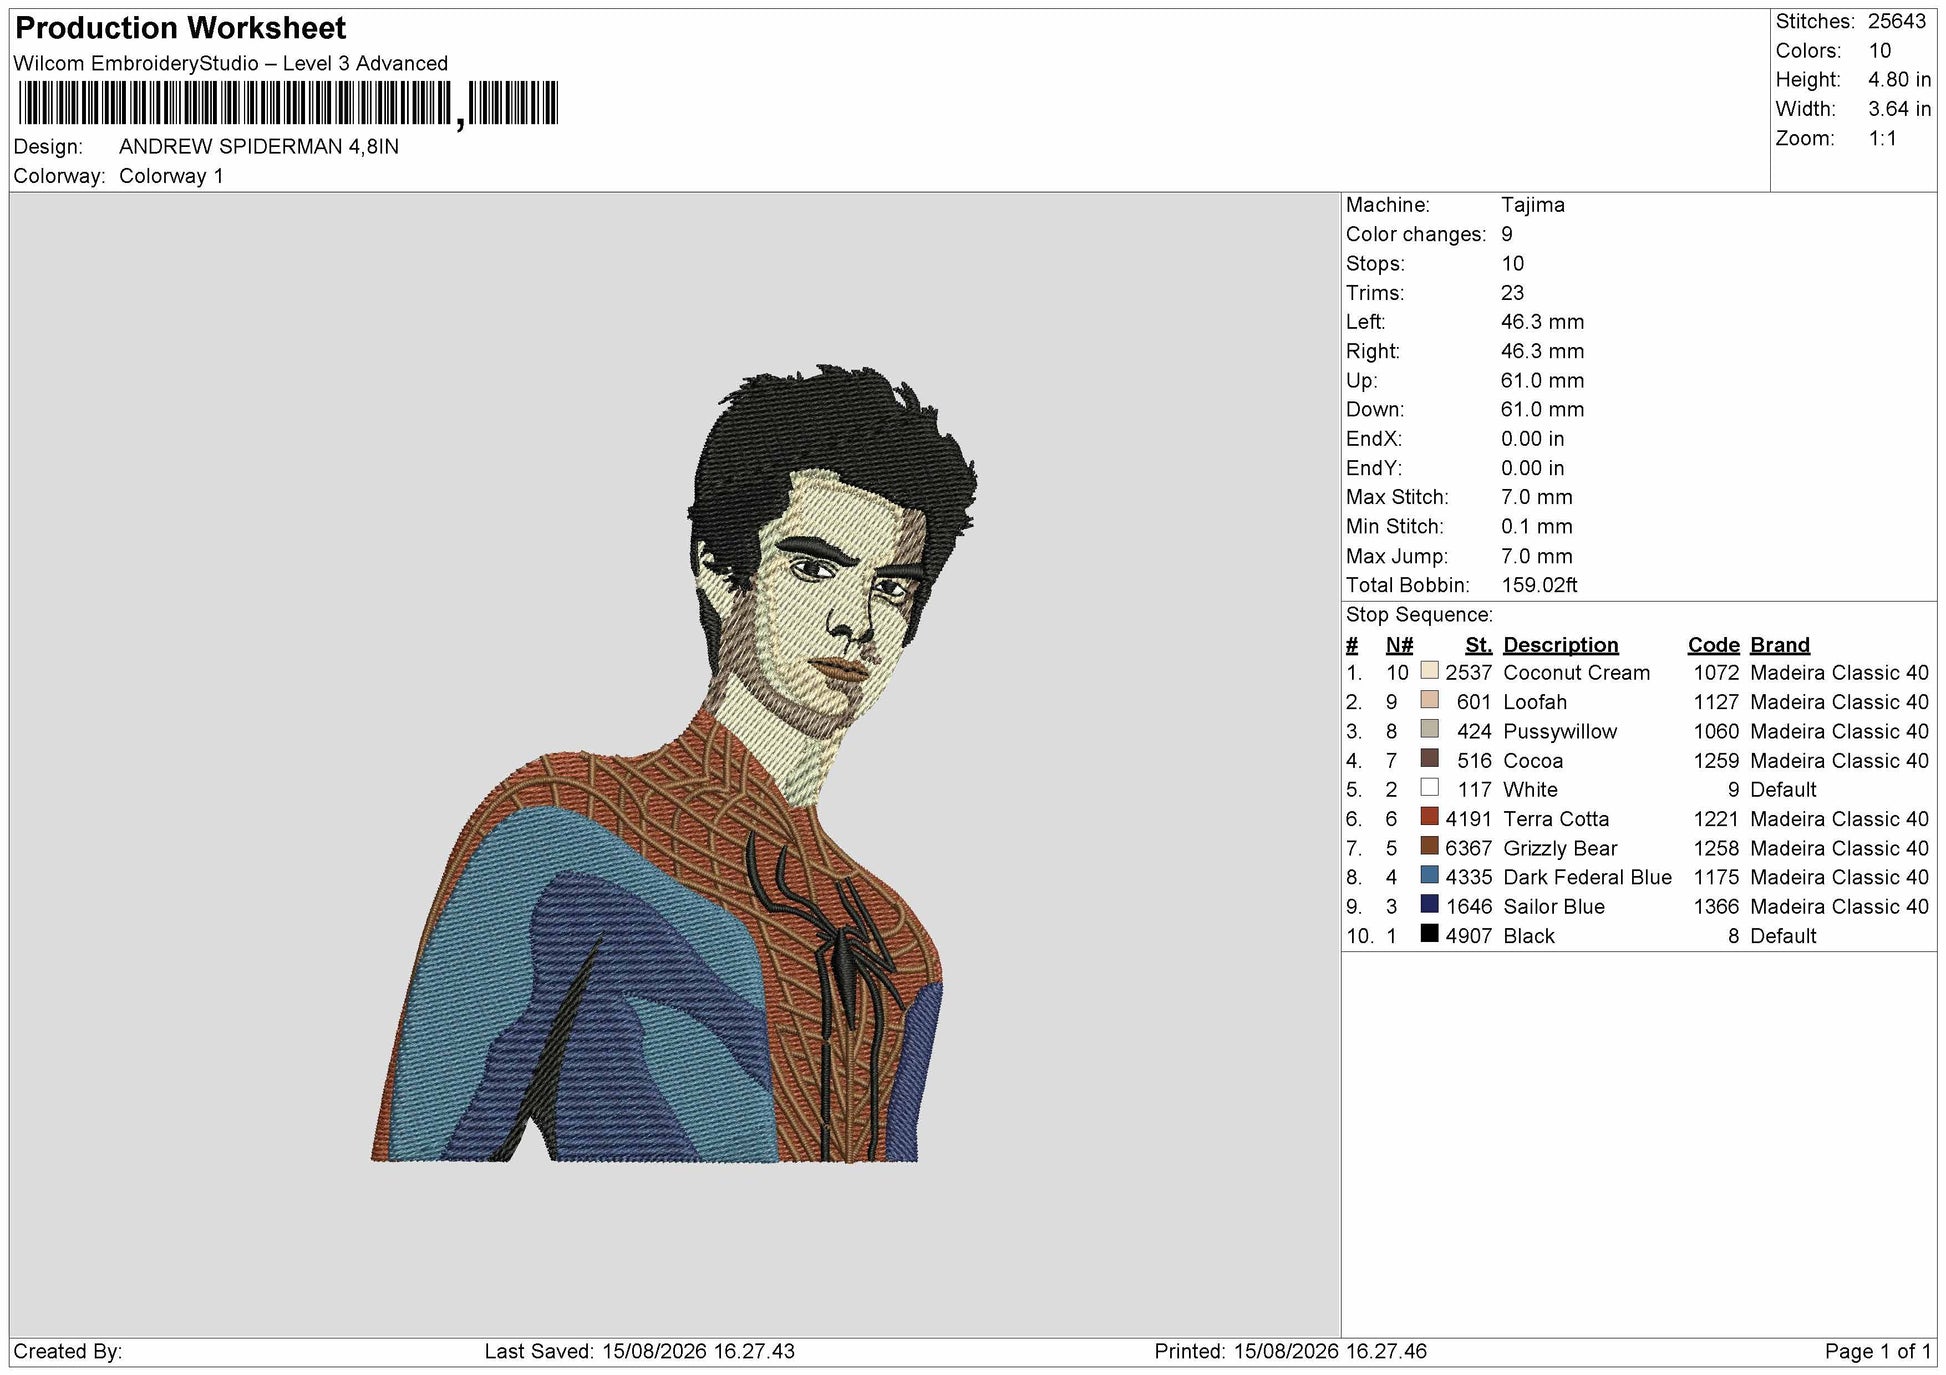This screenshot has width=1946, height=1375.
Task: Click the Color changes value '9'
Action: pos(1507,234)
